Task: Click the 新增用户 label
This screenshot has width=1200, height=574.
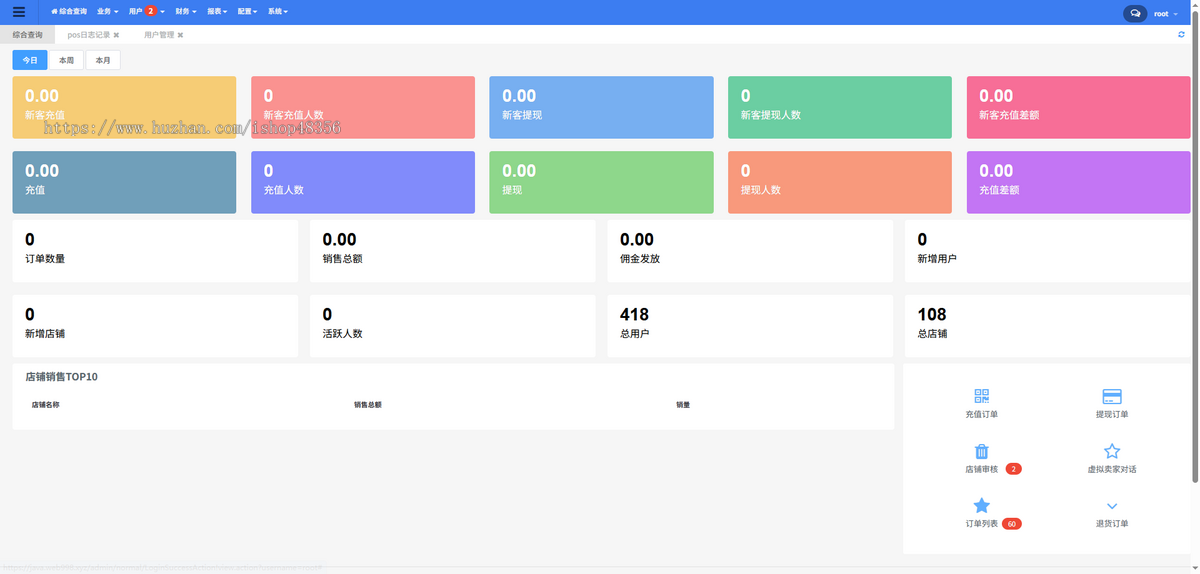Action: [x=937, y=259]
